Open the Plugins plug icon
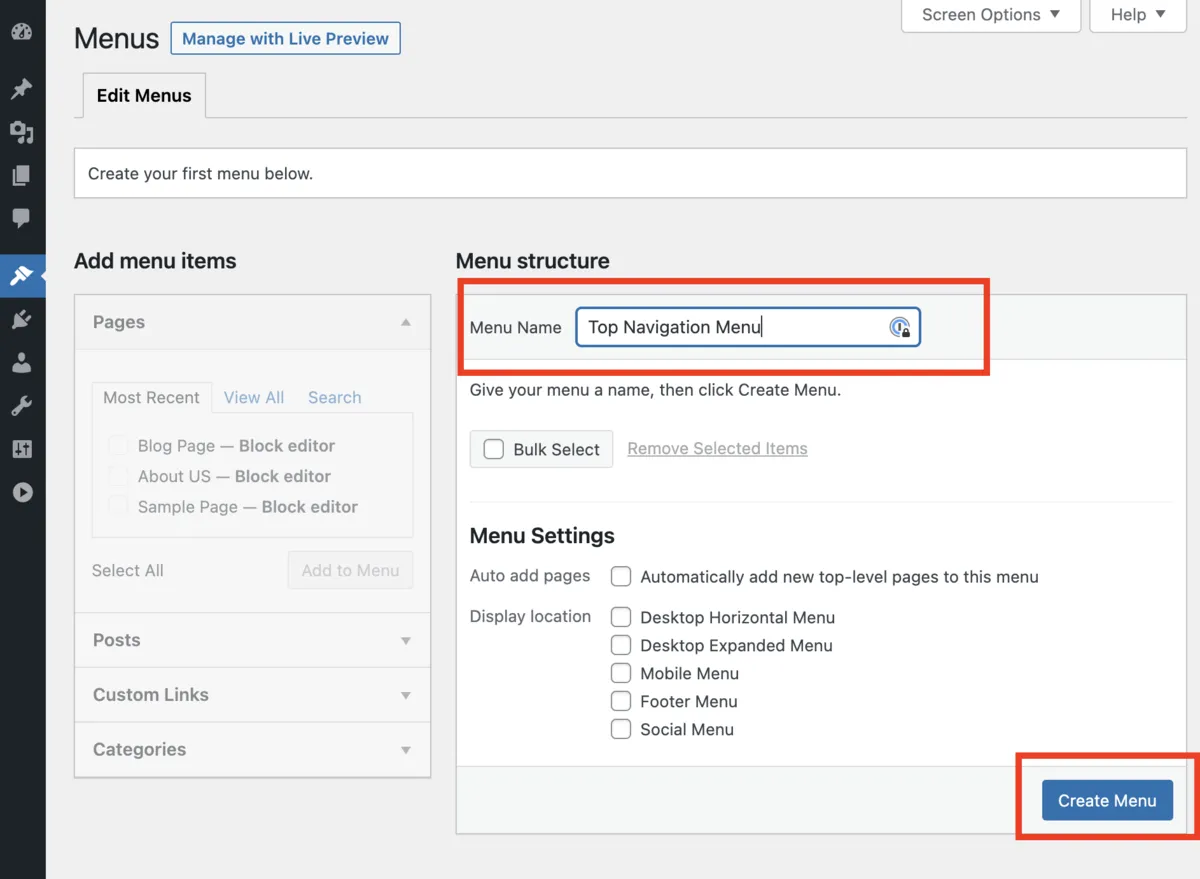This screenshot has width=1200, height=879. [21, 320]
